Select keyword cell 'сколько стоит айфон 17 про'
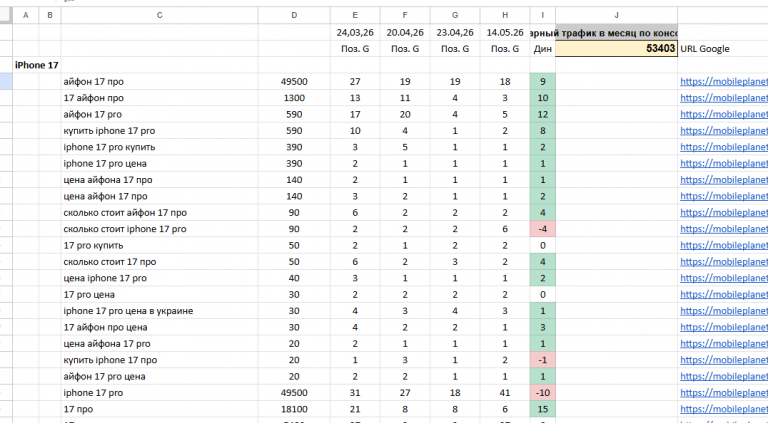768x423 pixels. click(160, 212)
